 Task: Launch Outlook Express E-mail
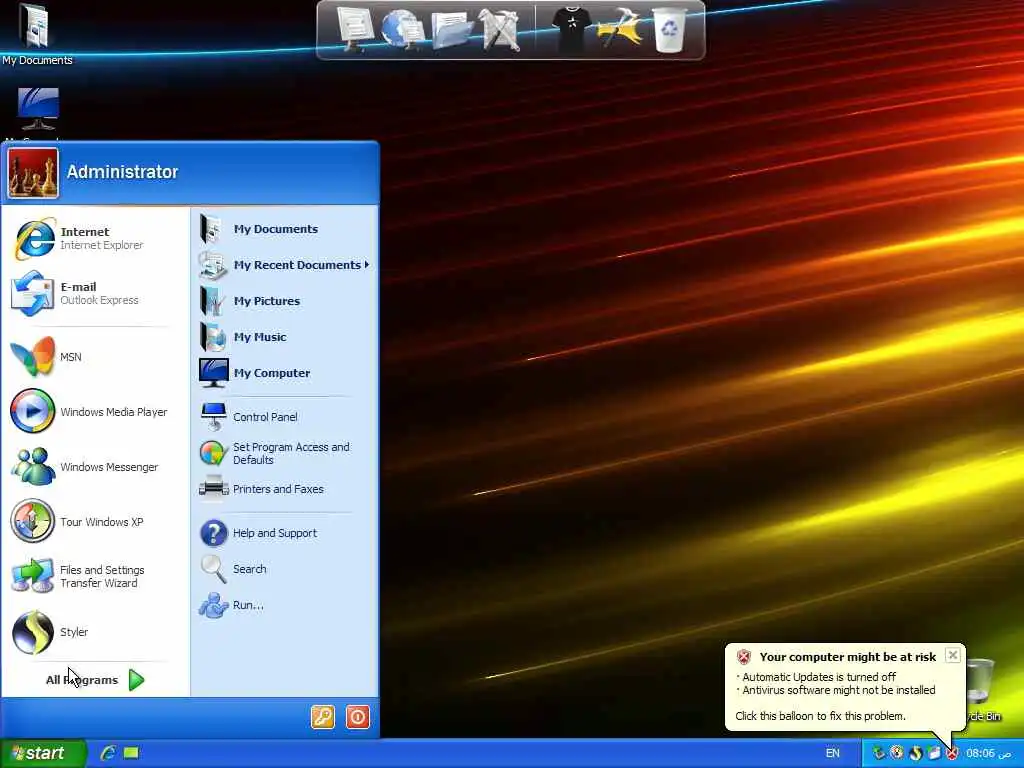[96, 293]
